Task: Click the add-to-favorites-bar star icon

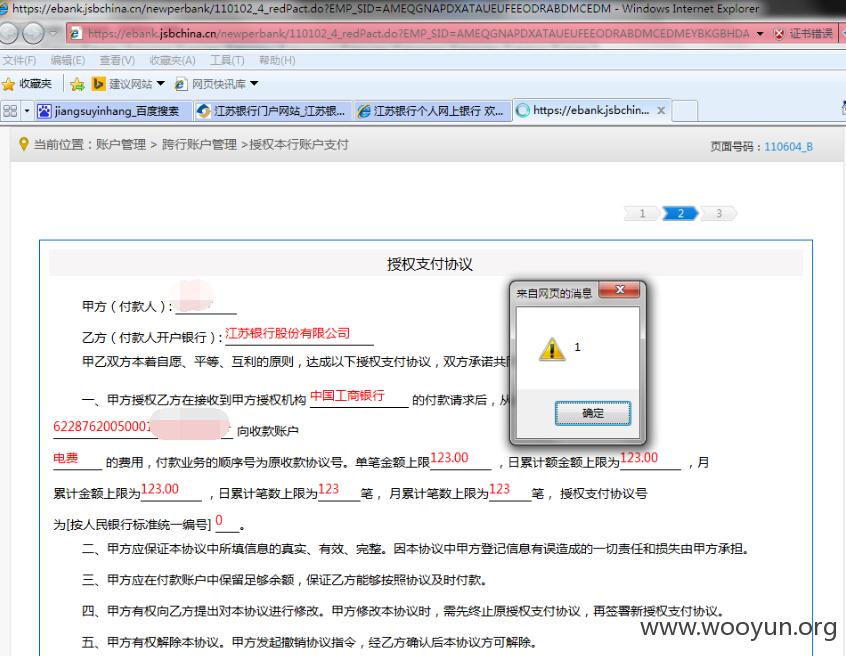Action: (x=77, y=84)
